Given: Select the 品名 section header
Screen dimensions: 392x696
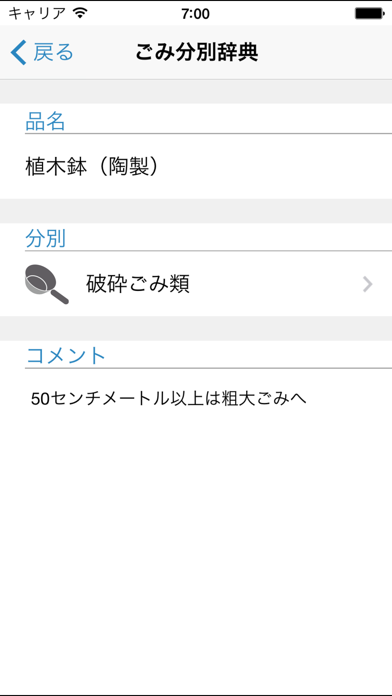Looking at the screenshot, I should 45,121.
